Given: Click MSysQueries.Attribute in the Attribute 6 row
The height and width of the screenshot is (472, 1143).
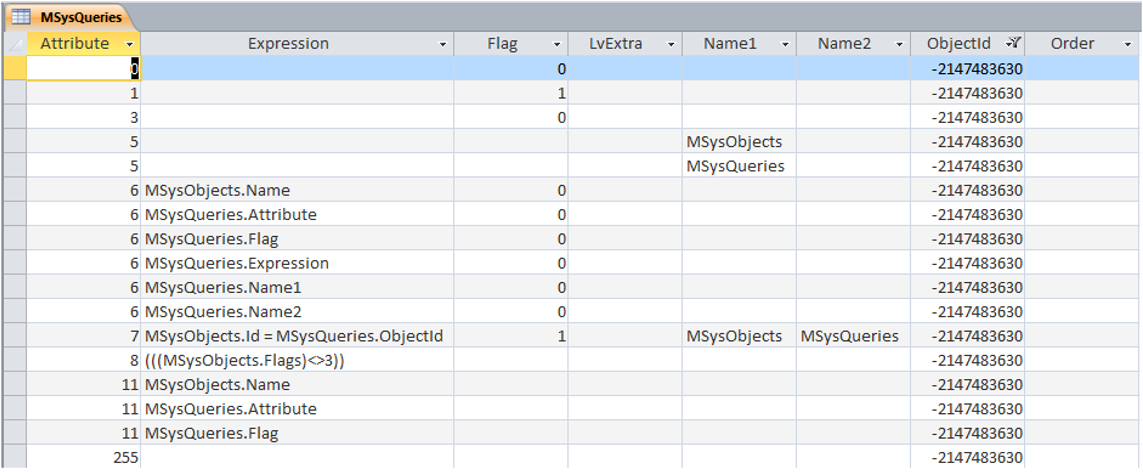Looking at the screenshot, I should click(x=297, y=215).
